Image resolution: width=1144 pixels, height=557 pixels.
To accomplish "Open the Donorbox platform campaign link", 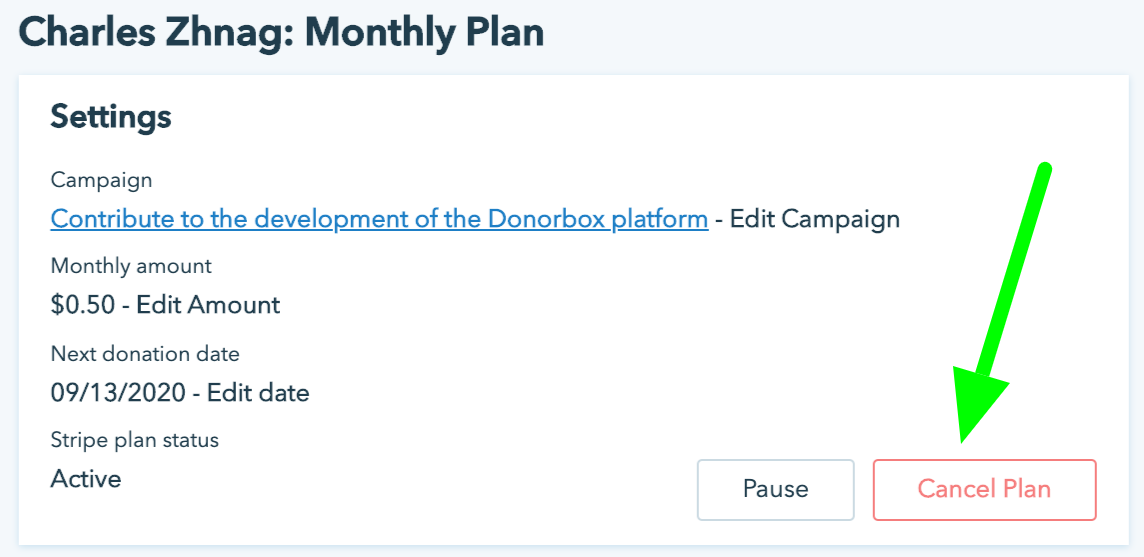I will click(379, 218).
